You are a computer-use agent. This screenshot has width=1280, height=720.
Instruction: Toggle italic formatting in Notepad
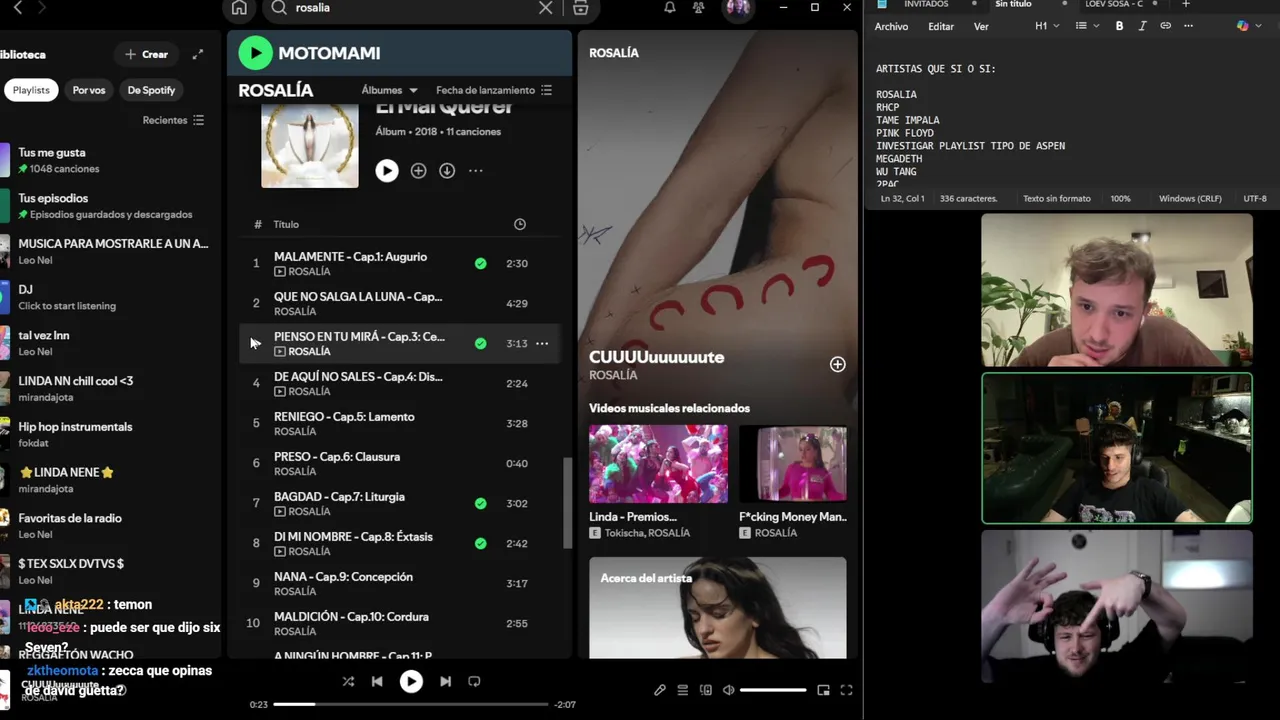[1142, 26]
